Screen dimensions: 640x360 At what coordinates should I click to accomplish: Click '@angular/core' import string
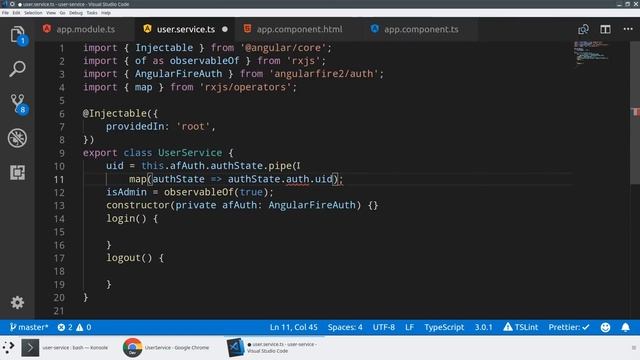pyautogui.click(x=283, y=48)
